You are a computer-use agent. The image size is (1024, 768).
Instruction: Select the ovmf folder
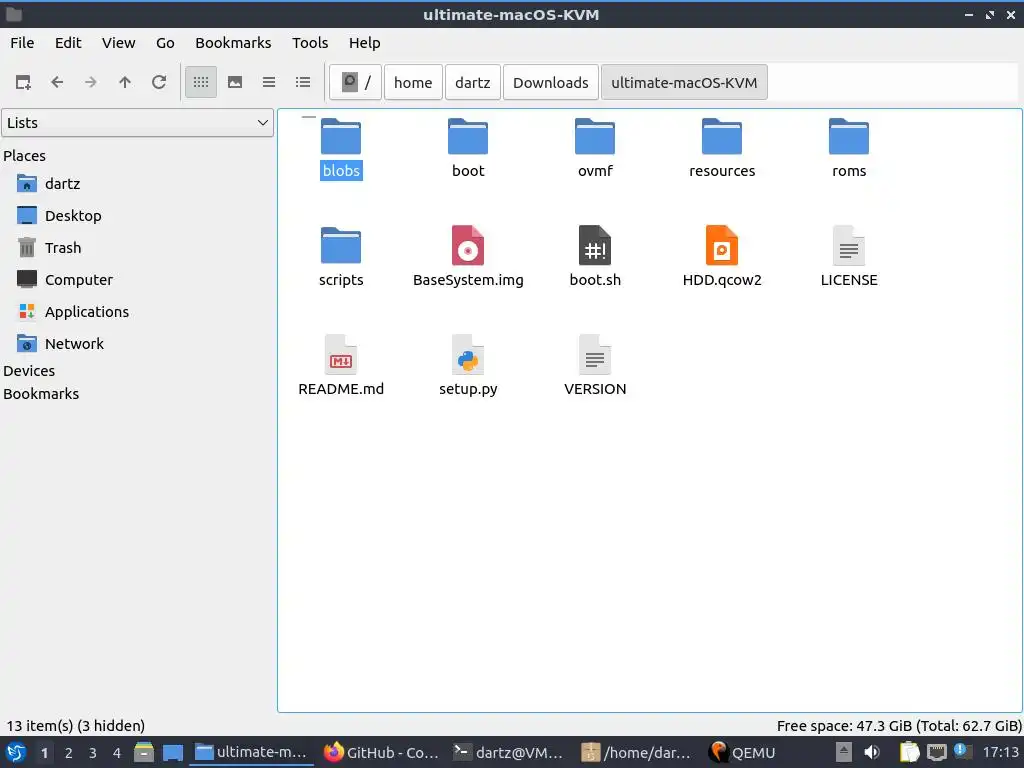point(595,148)
